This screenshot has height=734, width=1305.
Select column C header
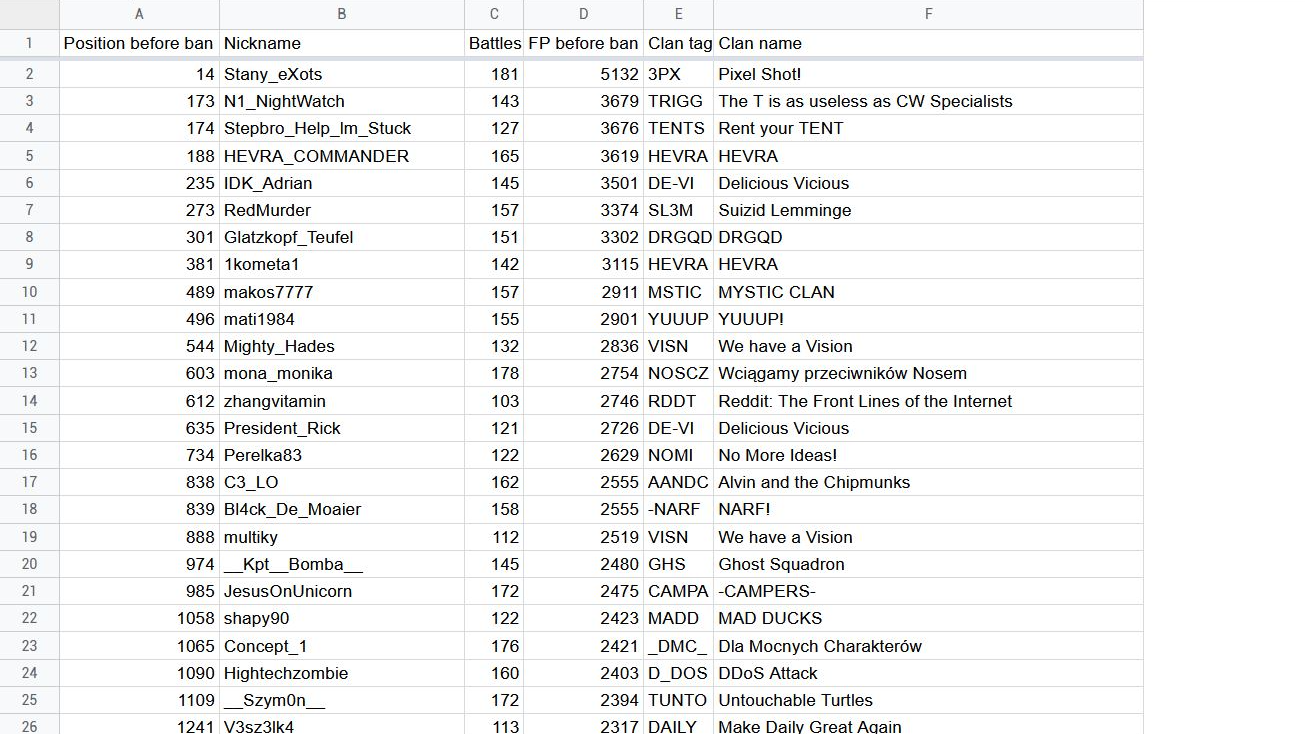point(494,14)
